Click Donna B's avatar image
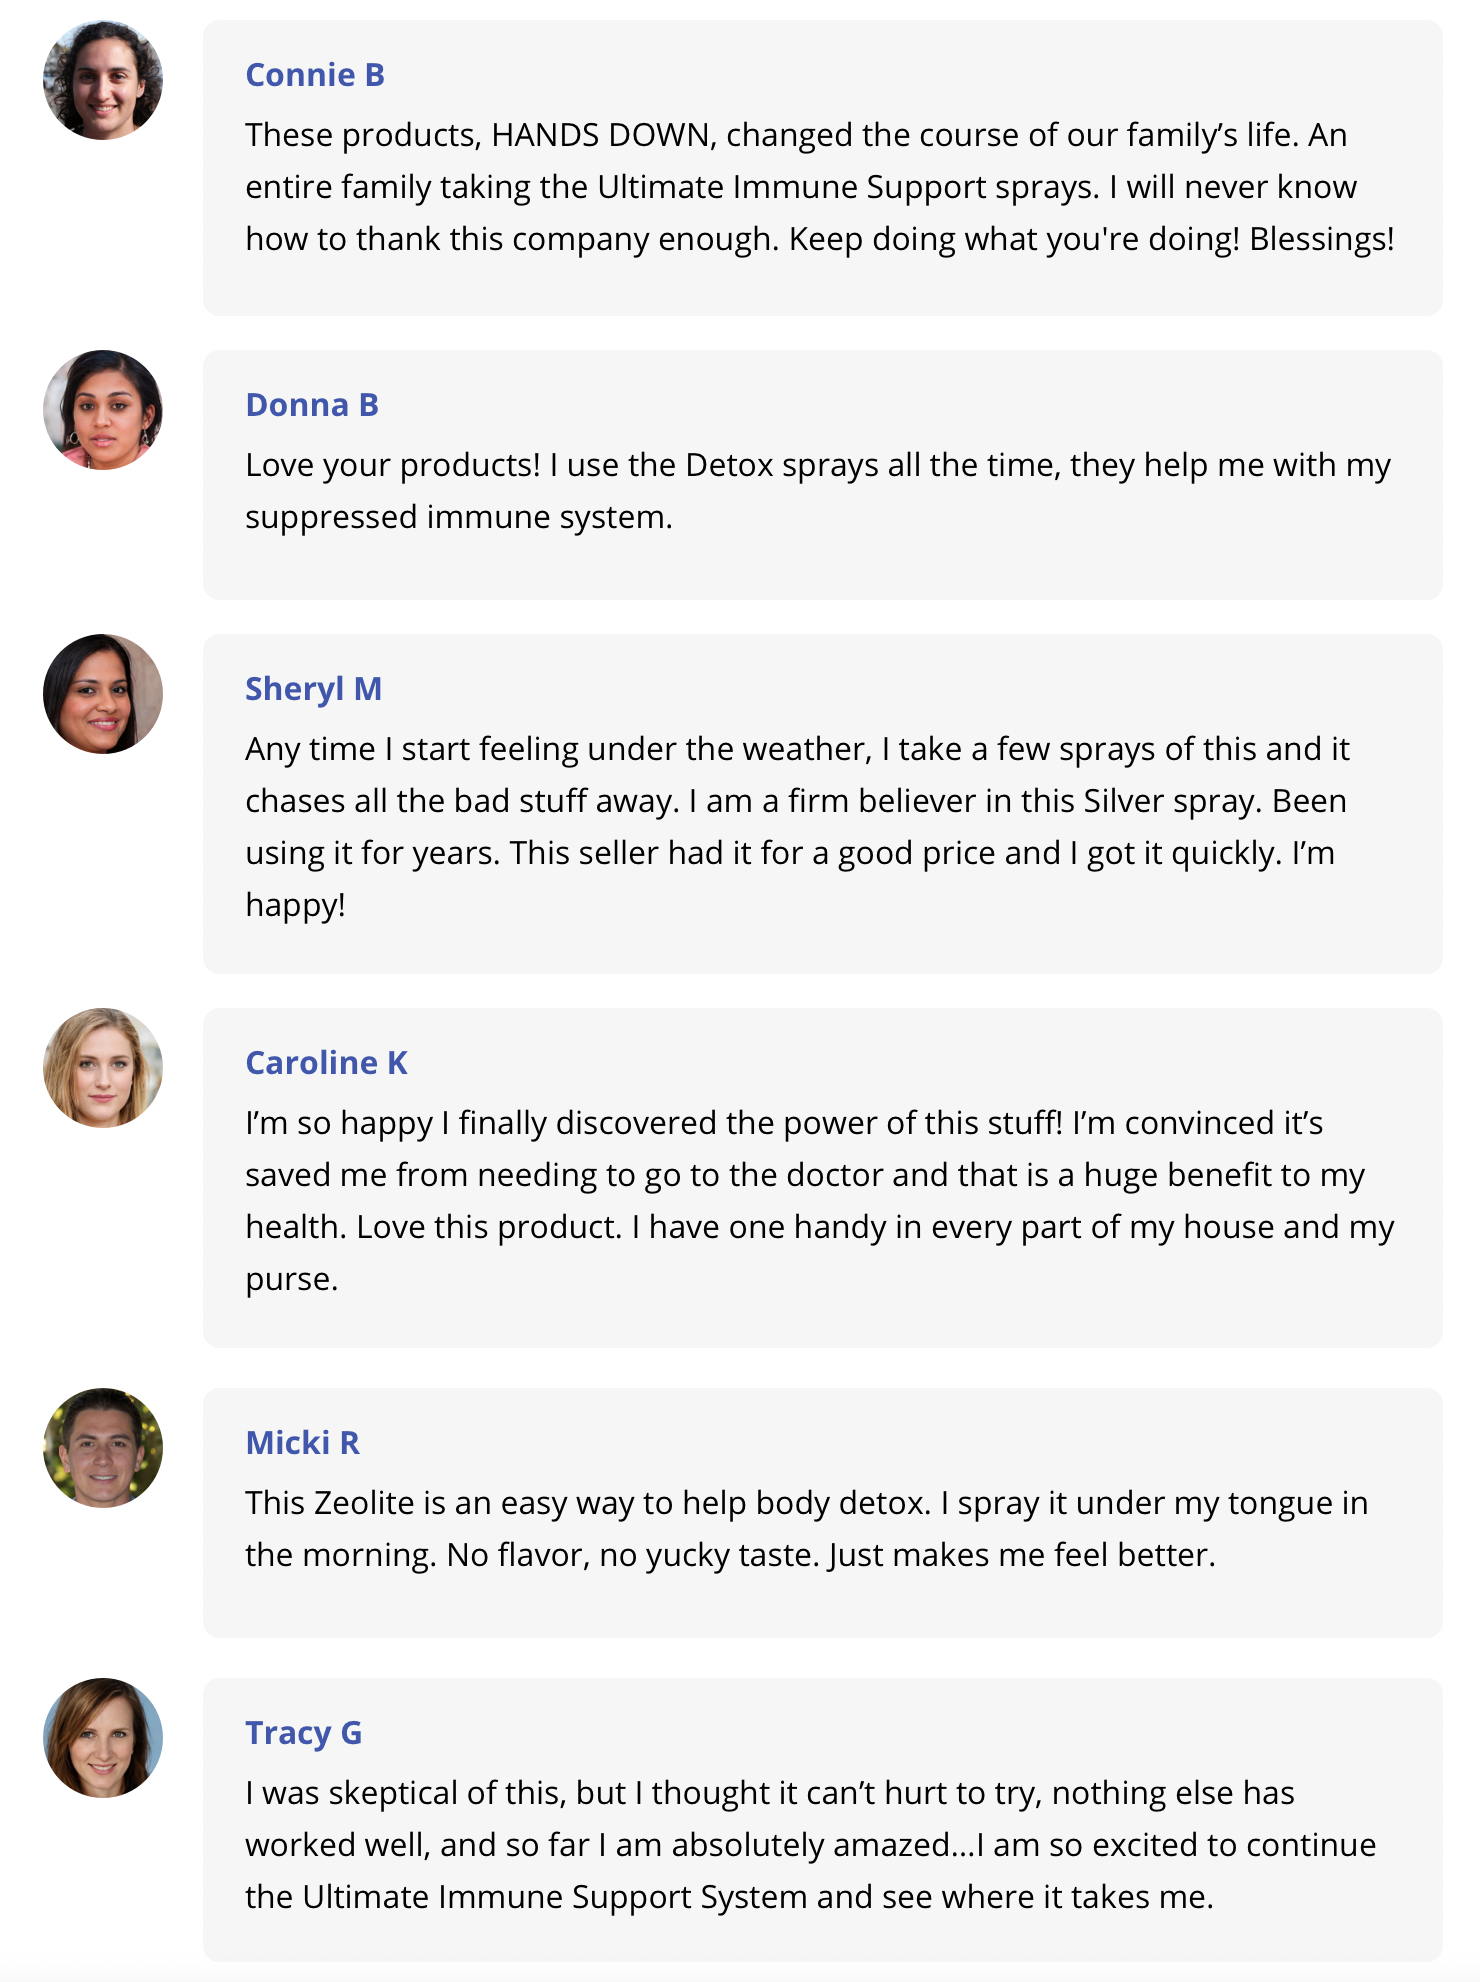The image size is (1480, 1982). tap(103, 410)
